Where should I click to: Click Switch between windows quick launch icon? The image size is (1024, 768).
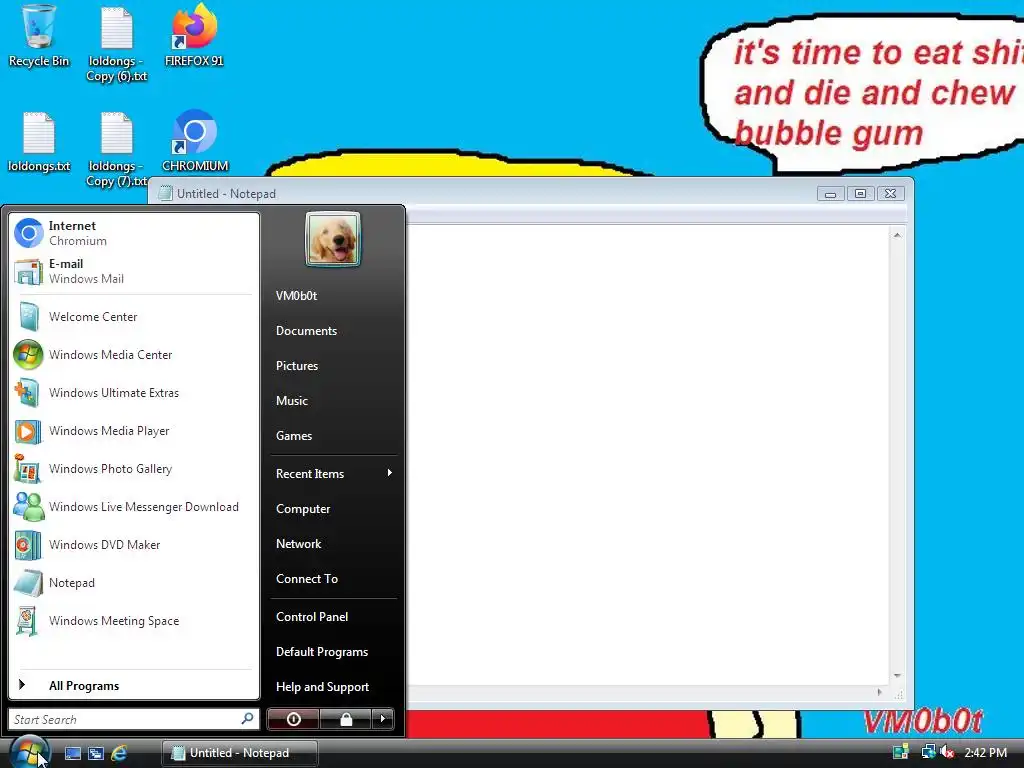(95, 753)
